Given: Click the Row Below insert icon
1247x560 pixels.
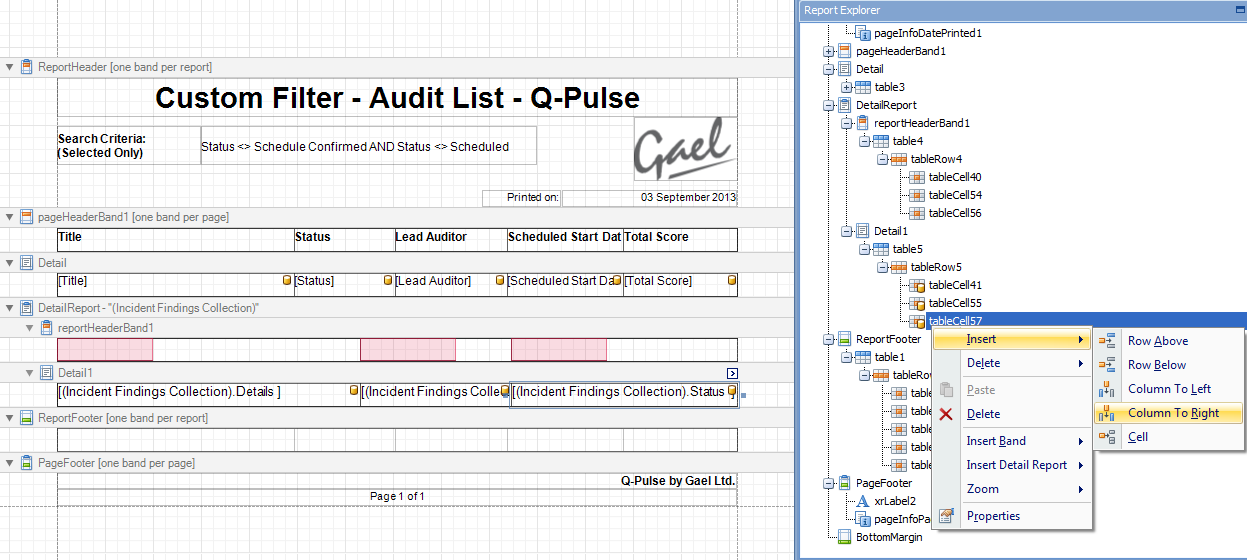Looking at the screenshot, I should tap(1107, 365).
